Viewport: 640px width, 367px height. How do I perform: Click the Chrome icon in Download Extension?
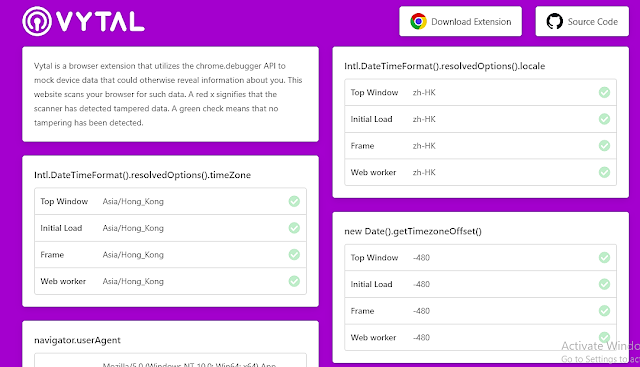(x=418, y=21)
